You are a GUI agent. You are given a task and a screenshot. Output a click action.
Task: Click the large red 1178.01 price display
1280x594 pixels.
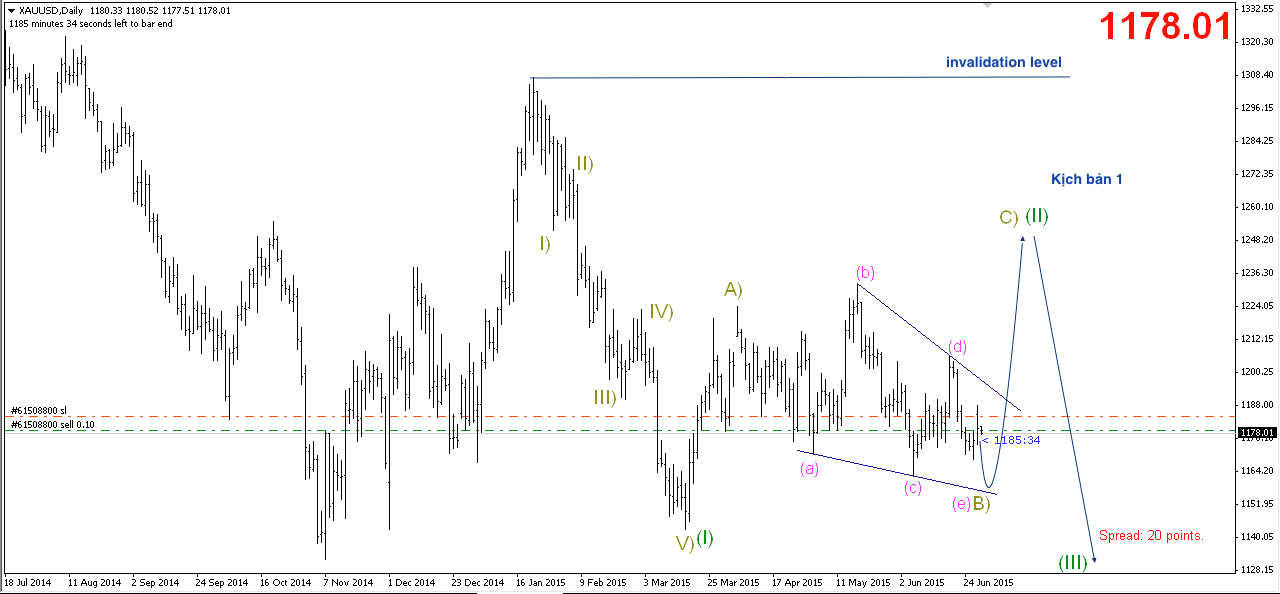click(1166, 26)
